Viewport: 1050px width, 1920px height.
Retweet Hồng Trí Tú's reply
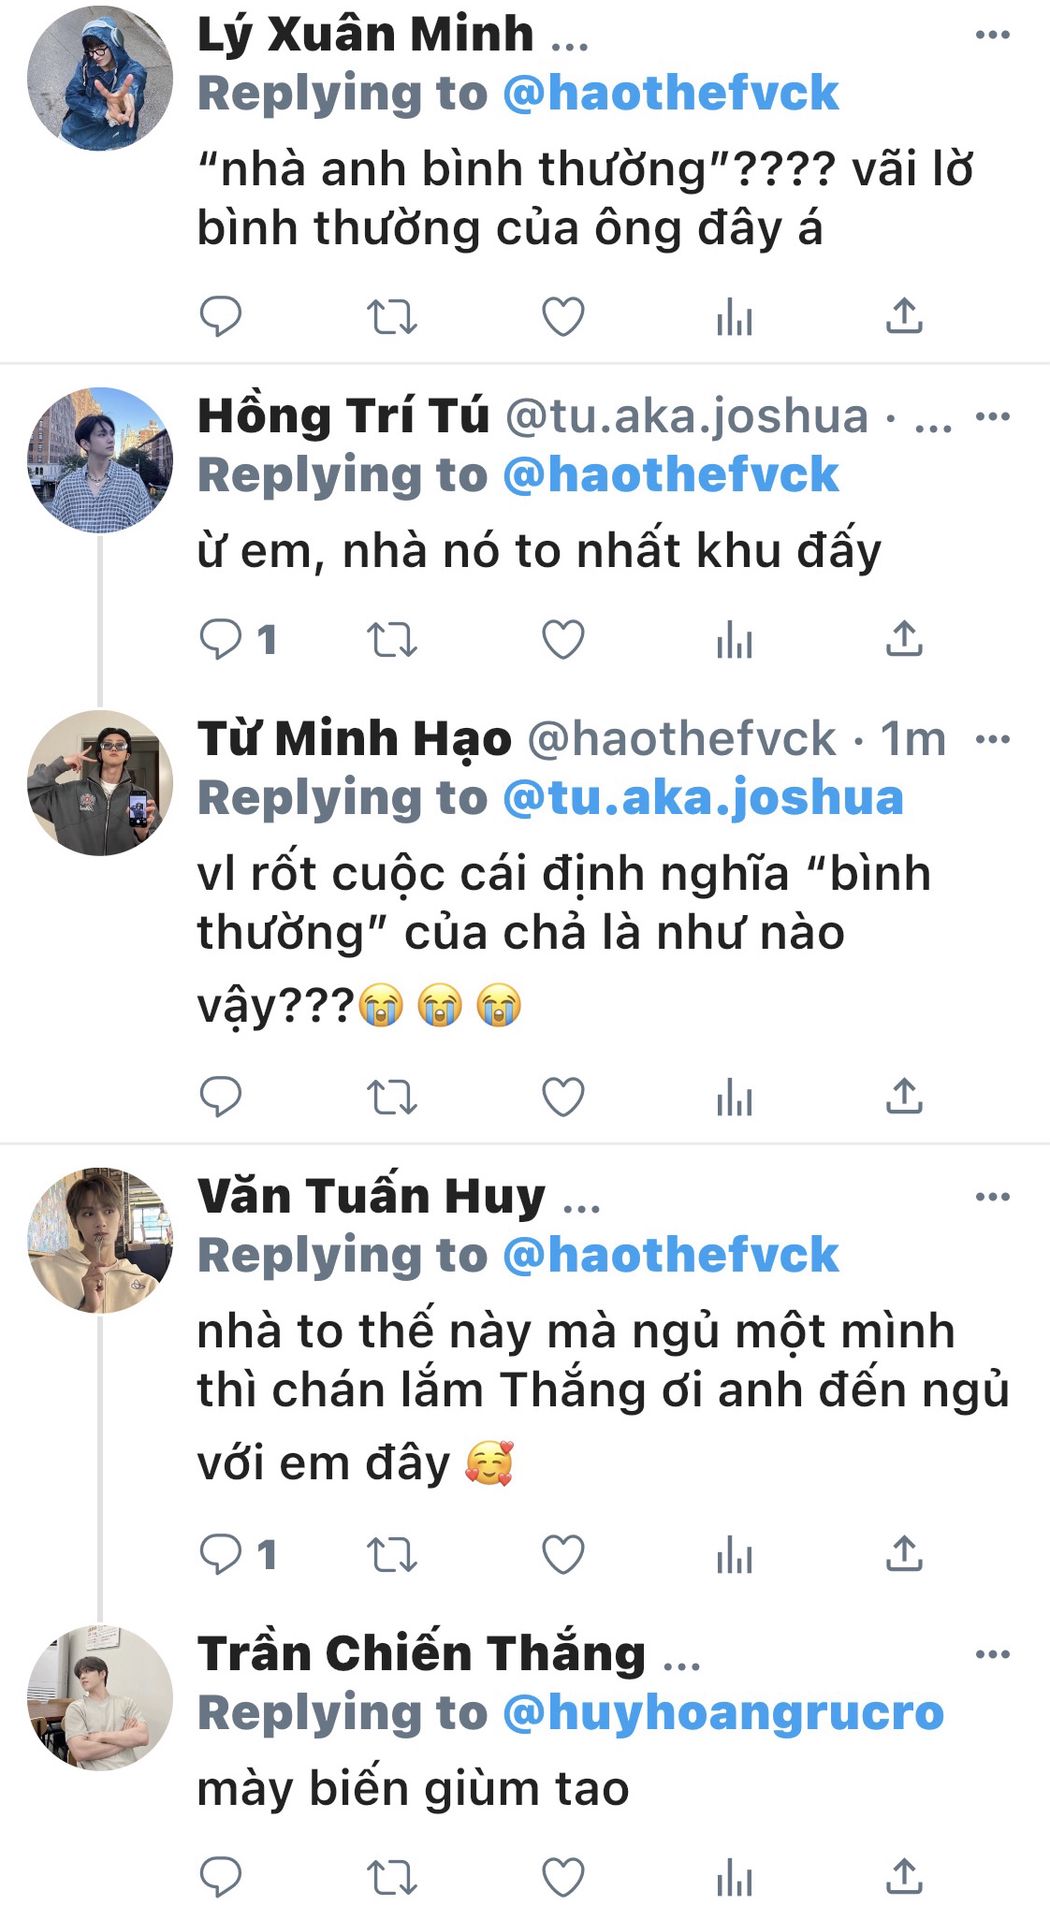pos(391,639)
